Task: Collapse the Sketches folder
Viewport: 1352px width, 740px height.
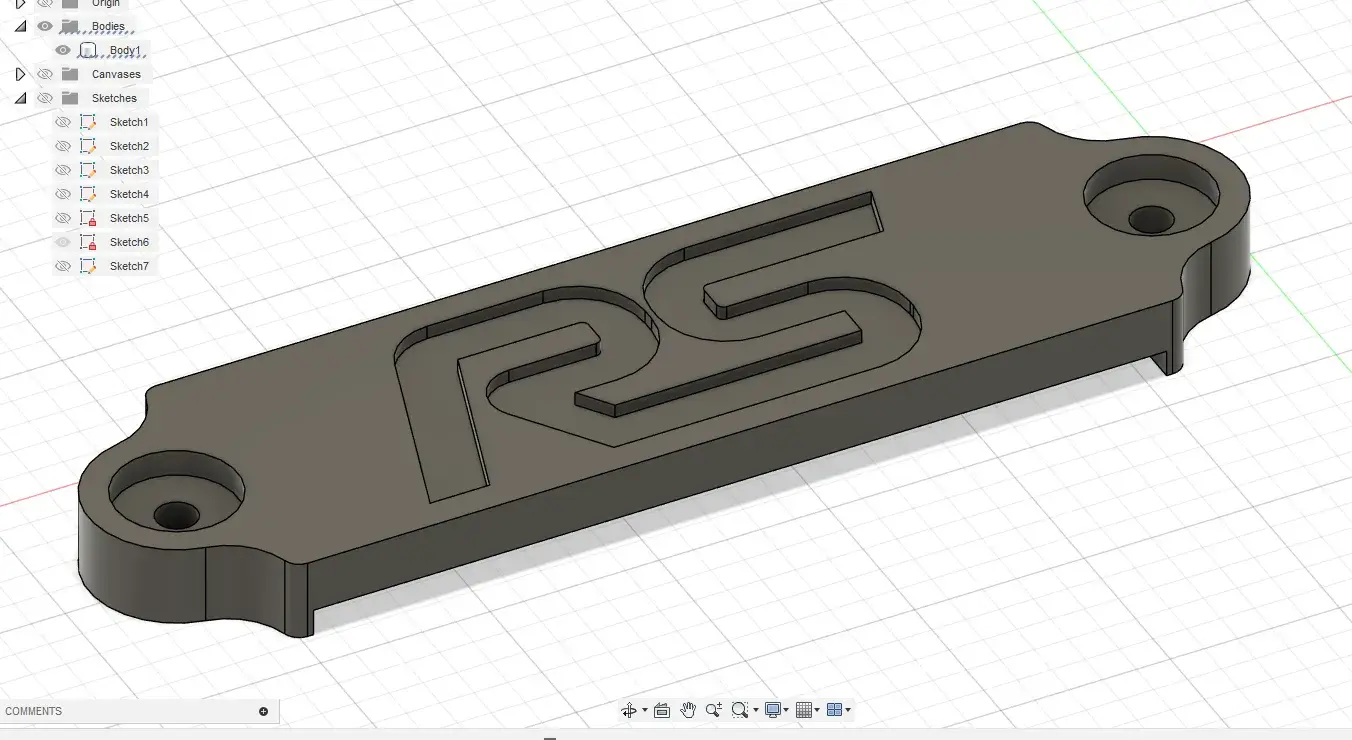Action: click(20, 98)
